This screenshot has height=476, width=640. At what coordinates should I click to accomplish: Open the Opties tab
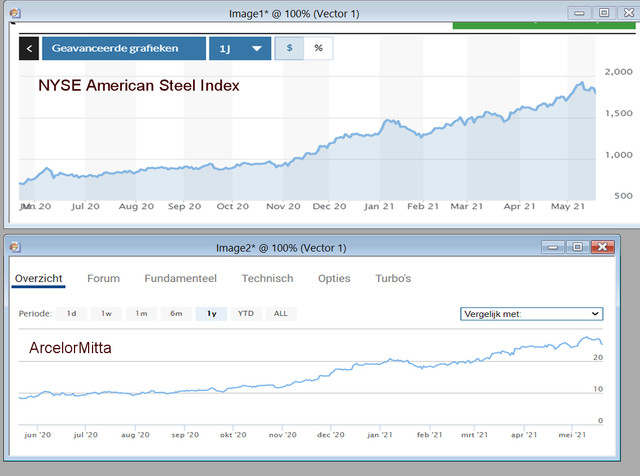pyautogui.click(x=334, y=278)
